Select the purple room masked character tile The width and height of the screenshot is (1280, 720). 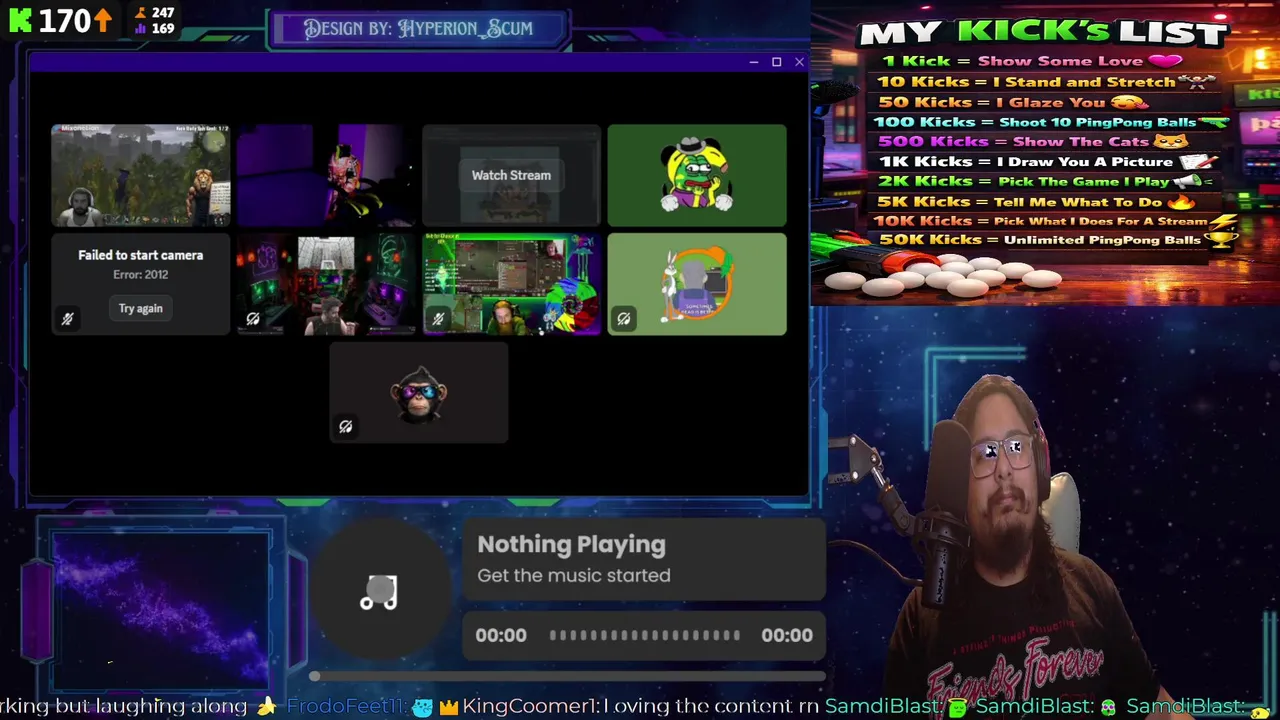(326, 176)
